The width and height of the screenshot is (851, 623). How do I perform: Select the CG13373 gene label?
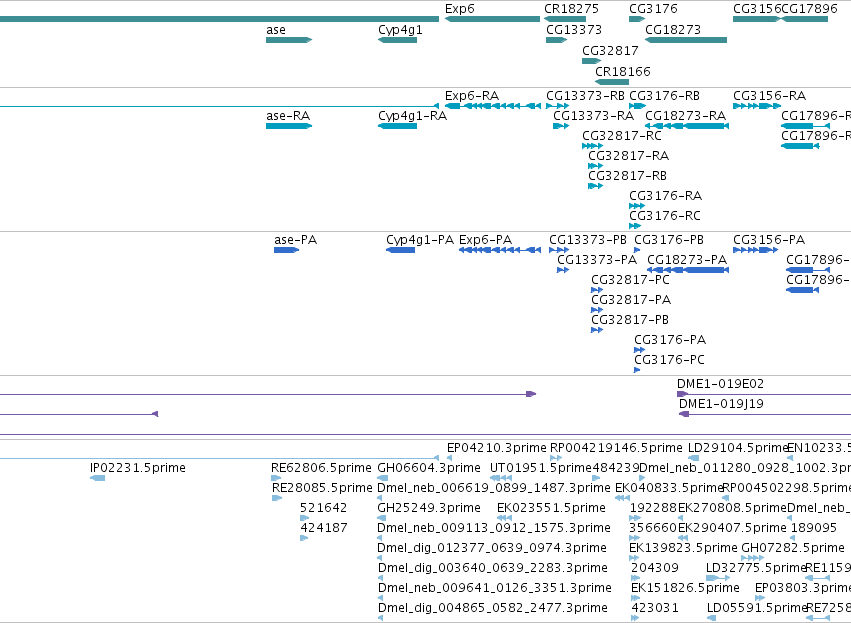(574, 30)
